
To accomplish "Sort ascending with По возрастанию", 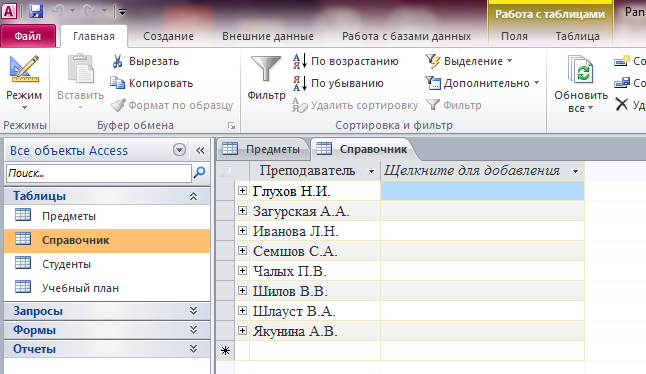I will 346,61.
